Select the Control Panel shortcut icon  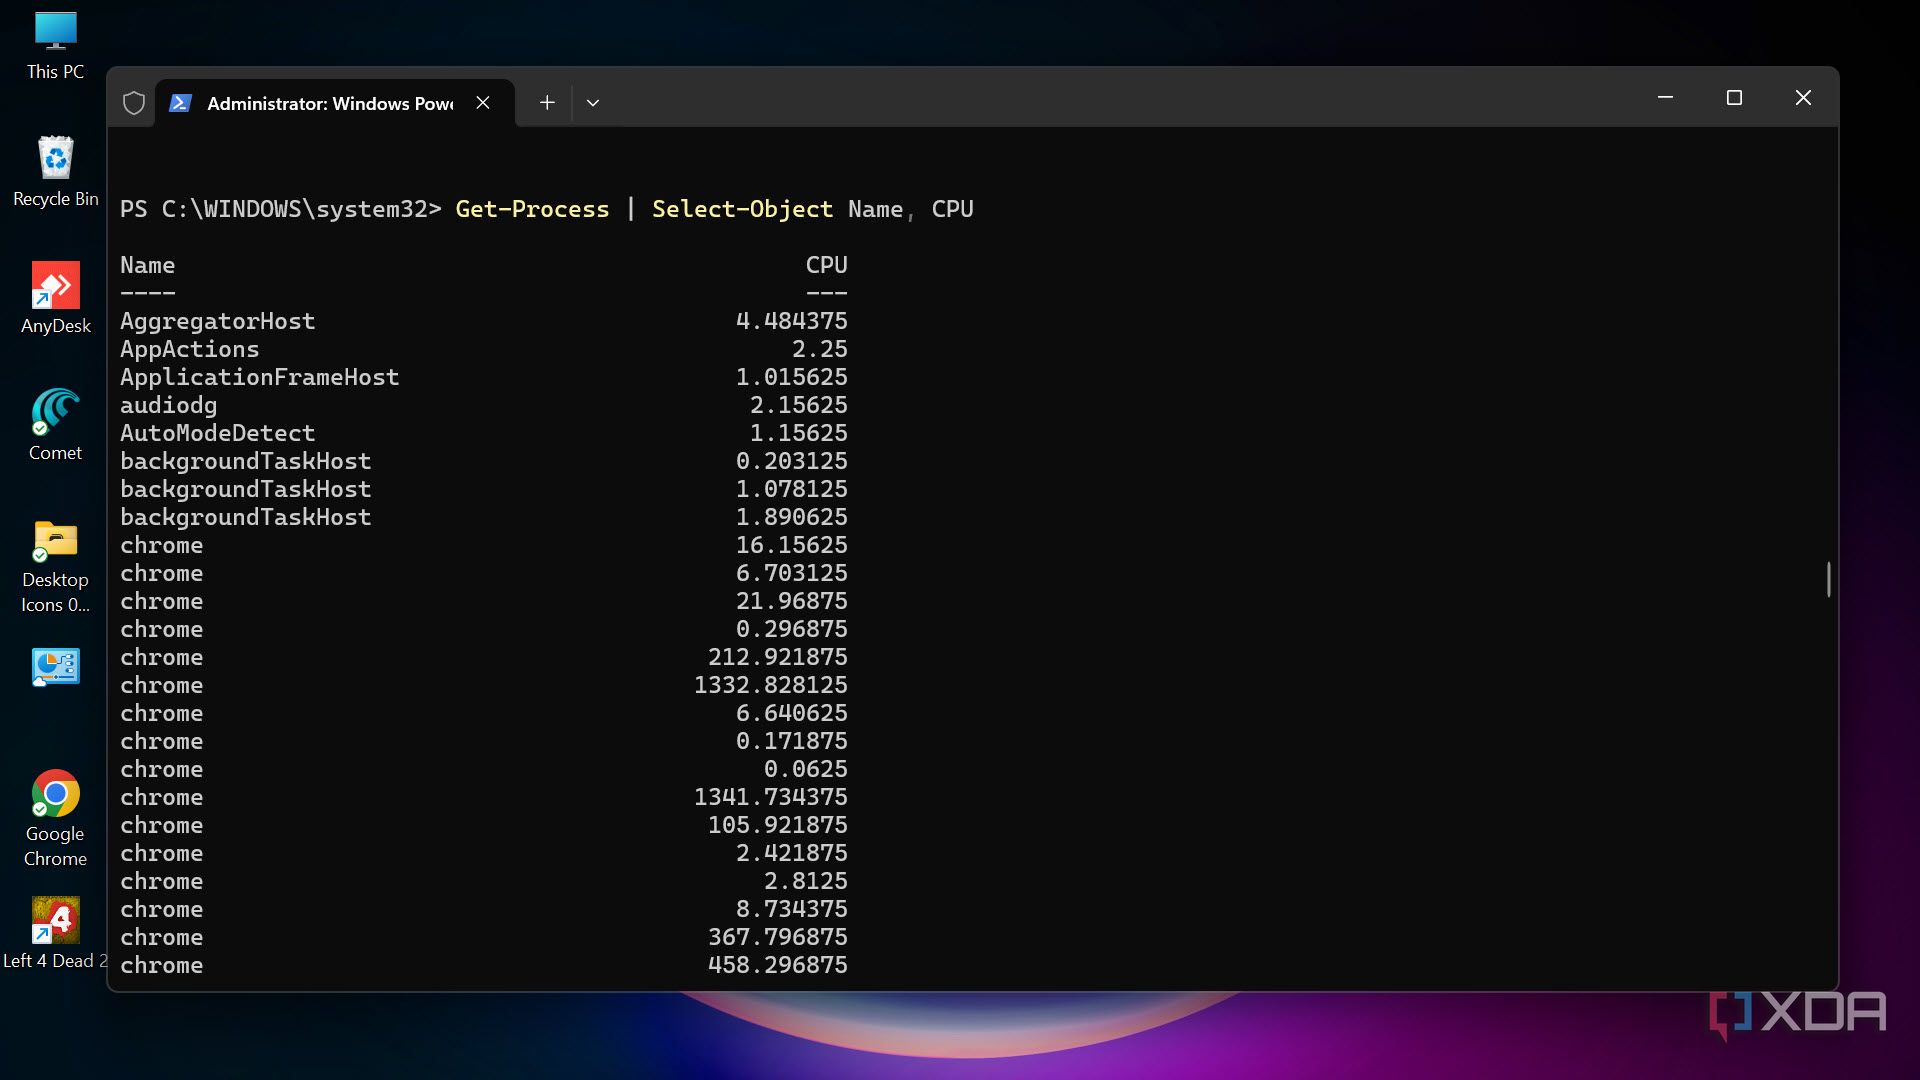point(55,667)
